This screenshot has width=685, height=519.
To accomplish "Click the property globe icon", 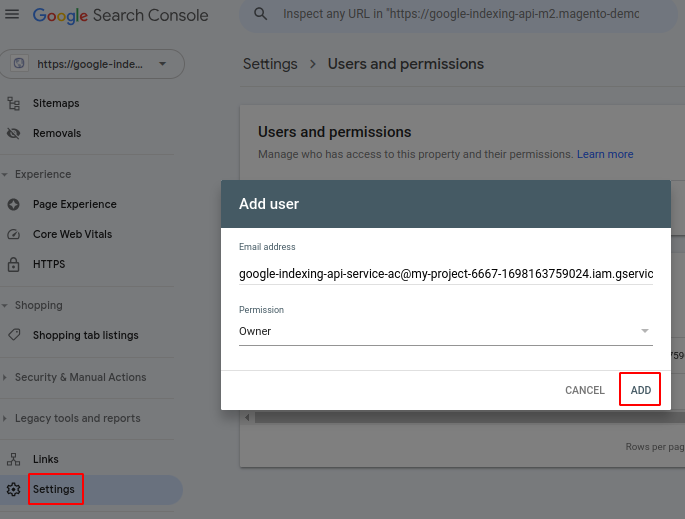I will (19, 63).
